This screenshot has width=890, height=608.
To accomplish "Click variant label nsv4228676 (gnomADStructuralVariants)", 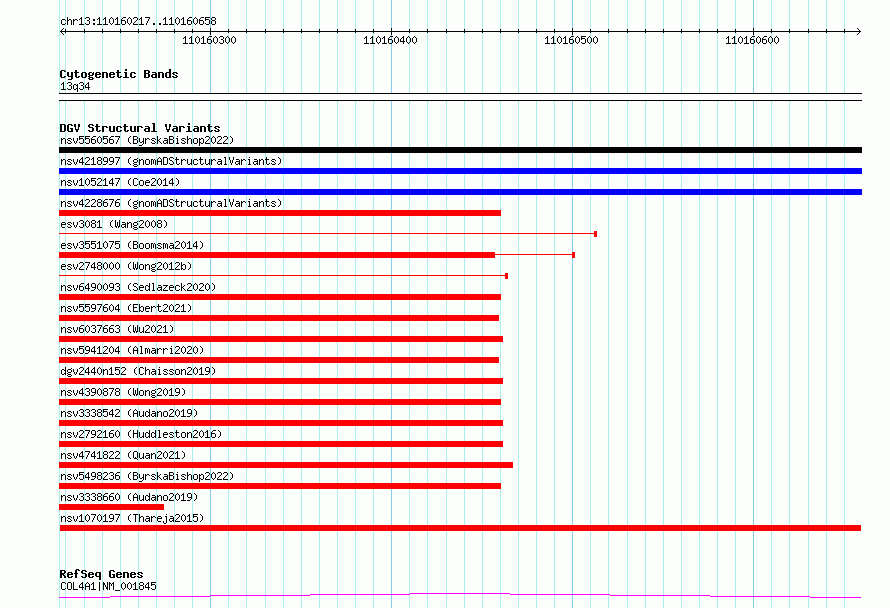I will [171, 203].
